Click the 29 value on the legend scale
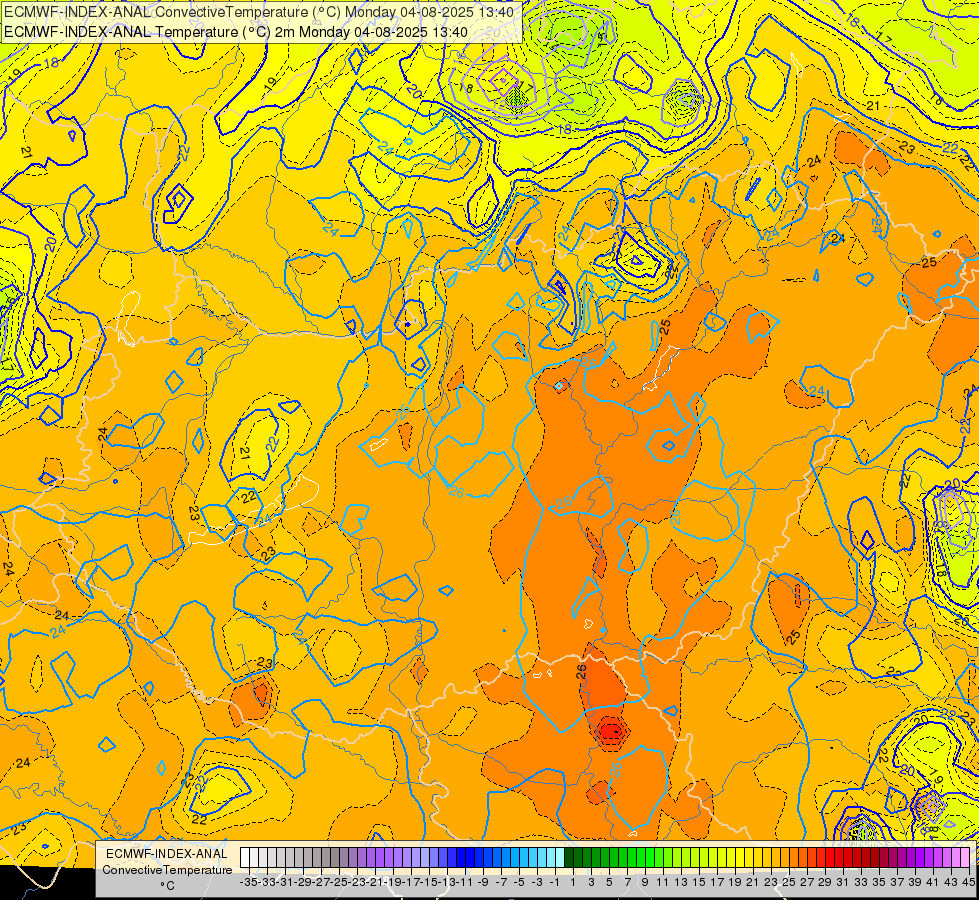979x900 pixels. (x=825, y=882)
